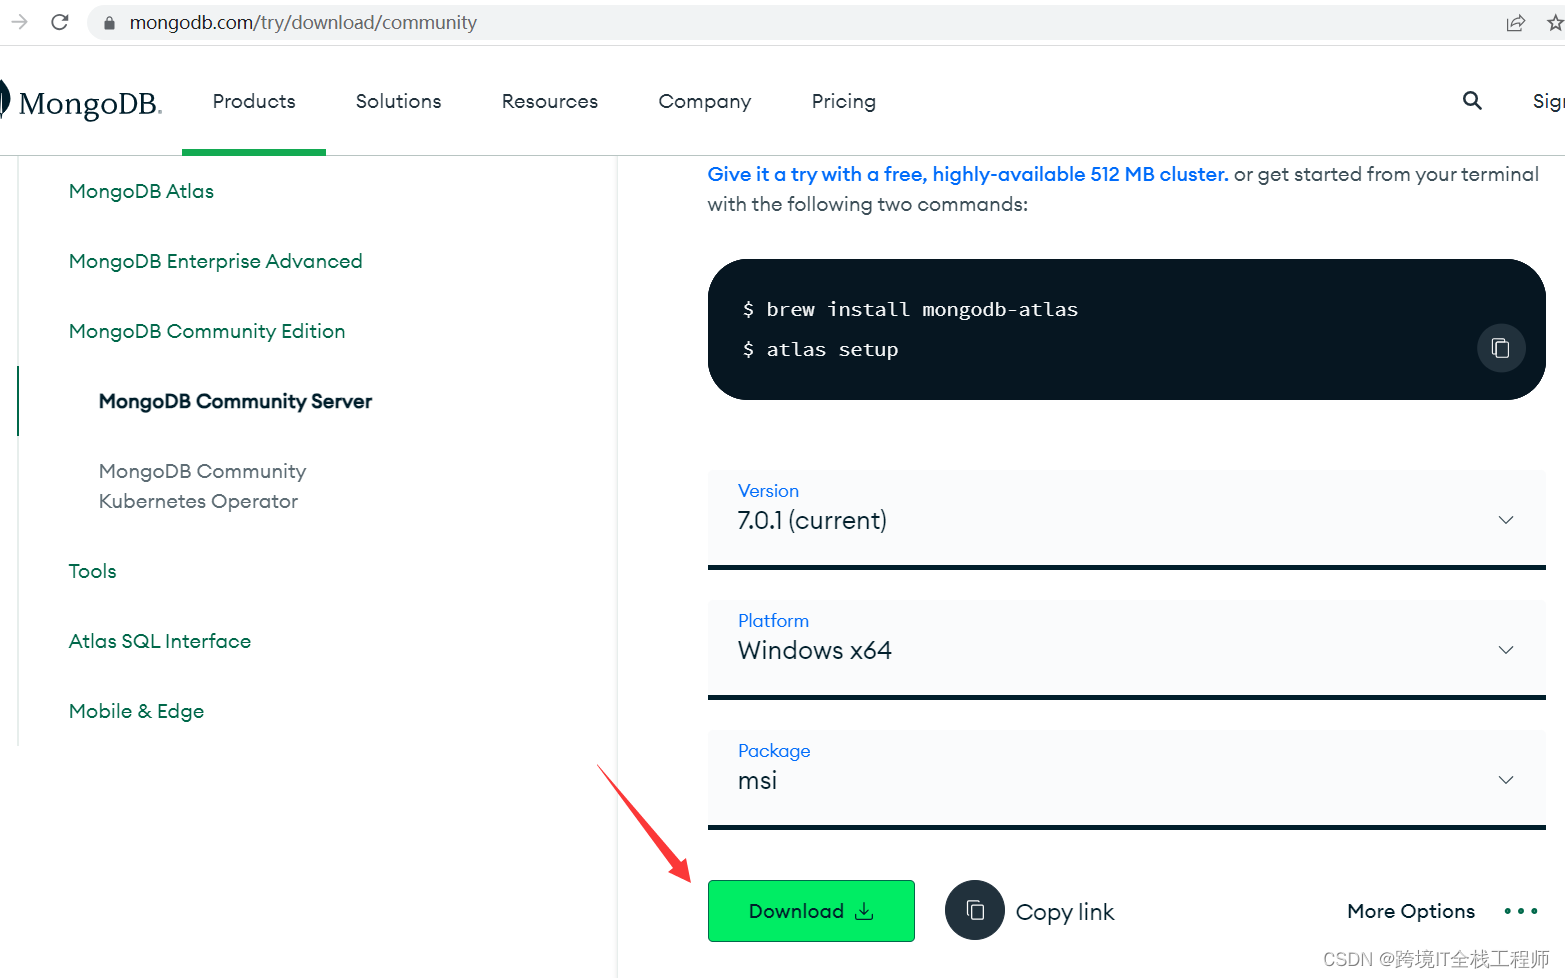Image resolution: width=1565 pixels, height=978 pixels.
Task: Click the browser reload icon
Action: tap(60, 22)
